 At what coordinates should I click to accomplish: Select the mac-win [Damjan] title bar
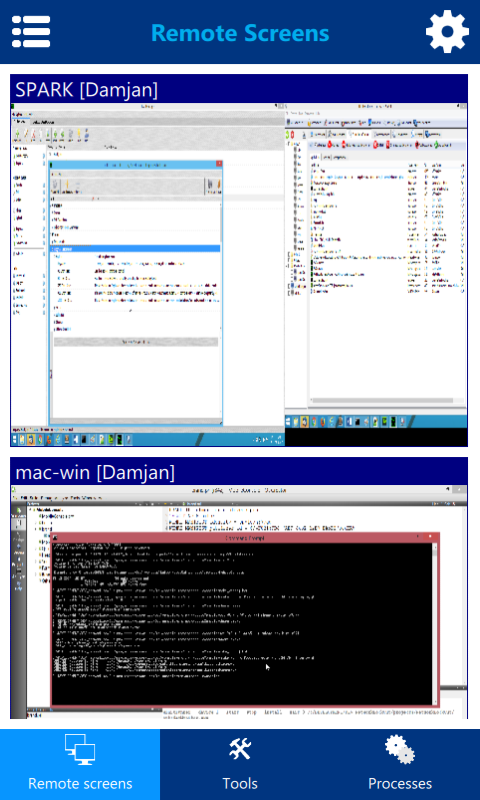pos(239,472)
